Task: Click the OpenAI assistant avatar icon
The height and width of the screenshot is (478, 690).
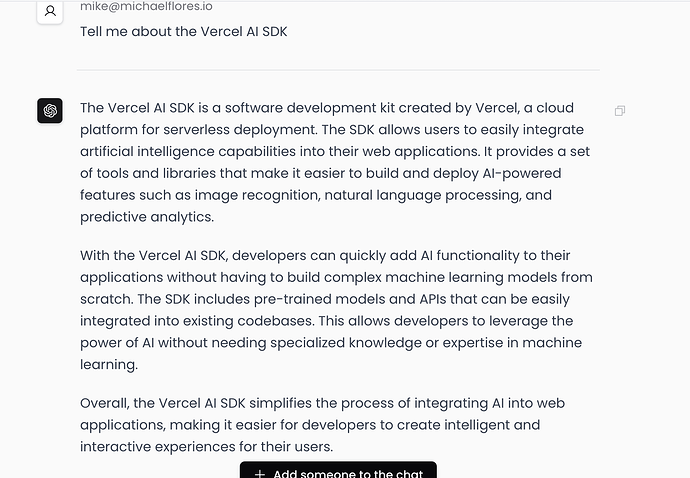Action: [50, 110]
